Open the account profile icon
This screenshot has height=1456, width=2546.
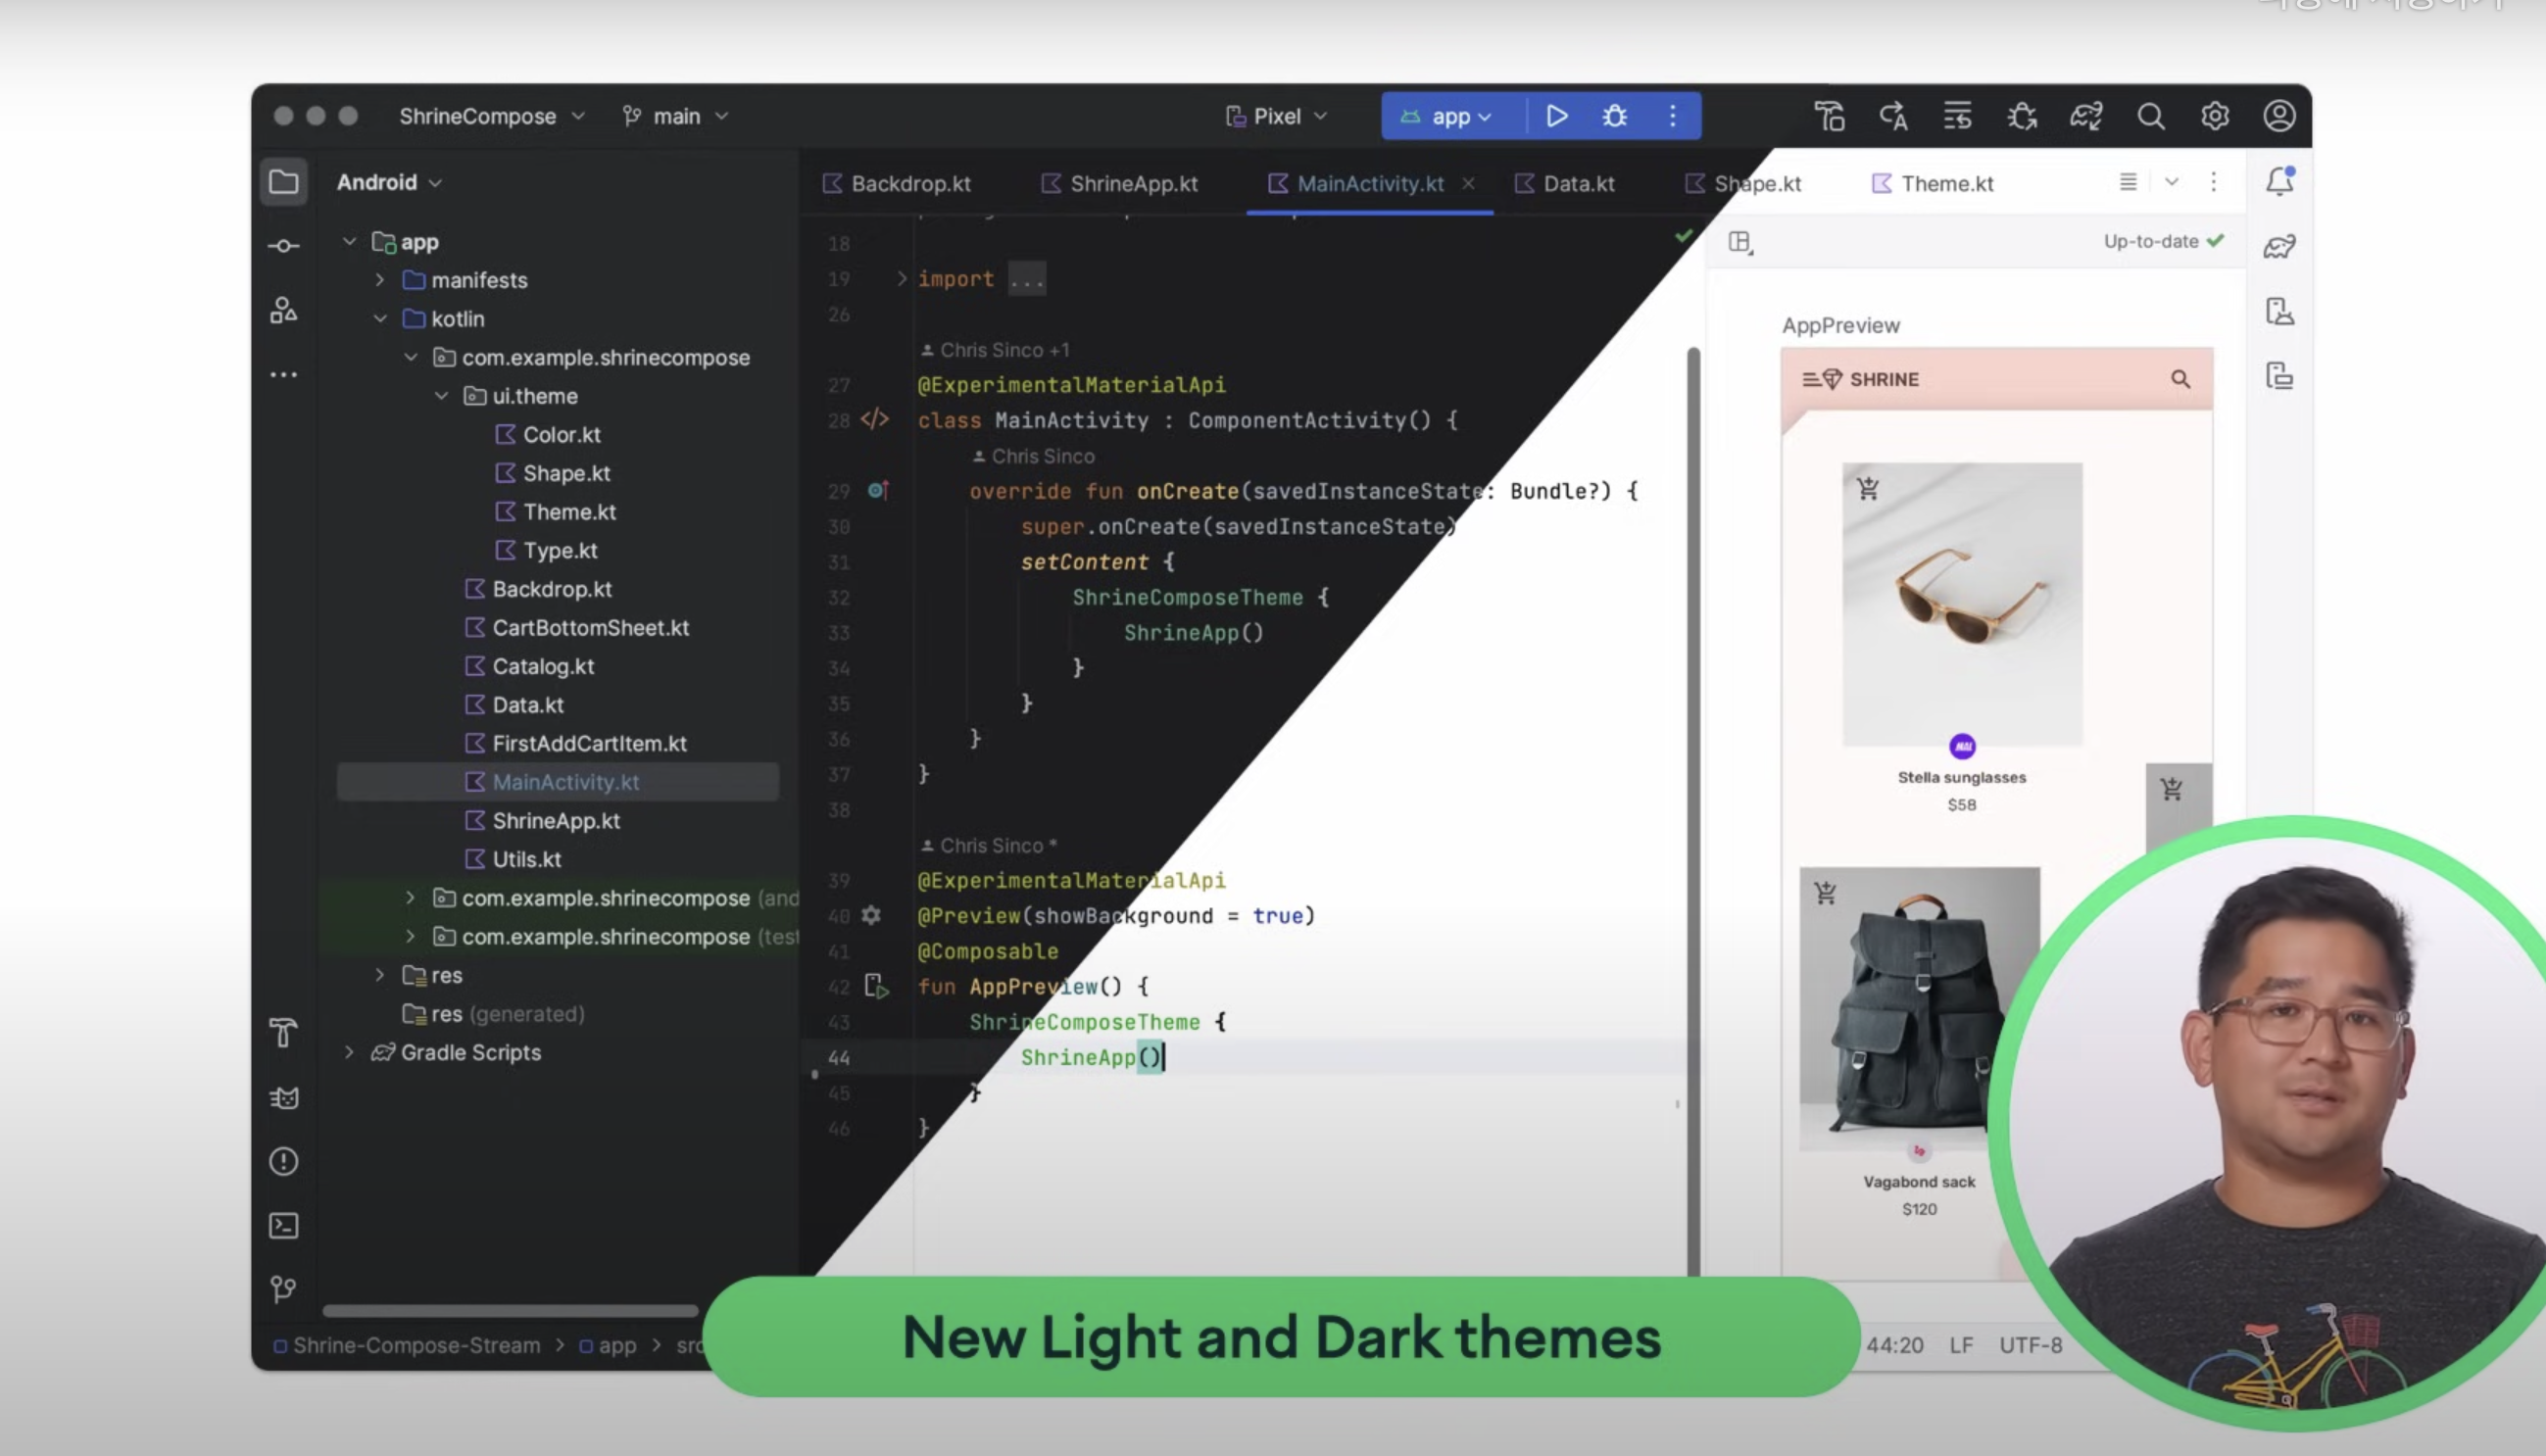tap(2279, 116)
